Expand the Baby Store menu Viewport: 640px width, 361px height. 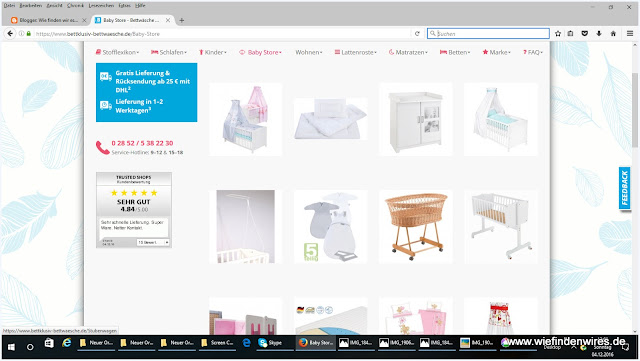click(260, 52)
